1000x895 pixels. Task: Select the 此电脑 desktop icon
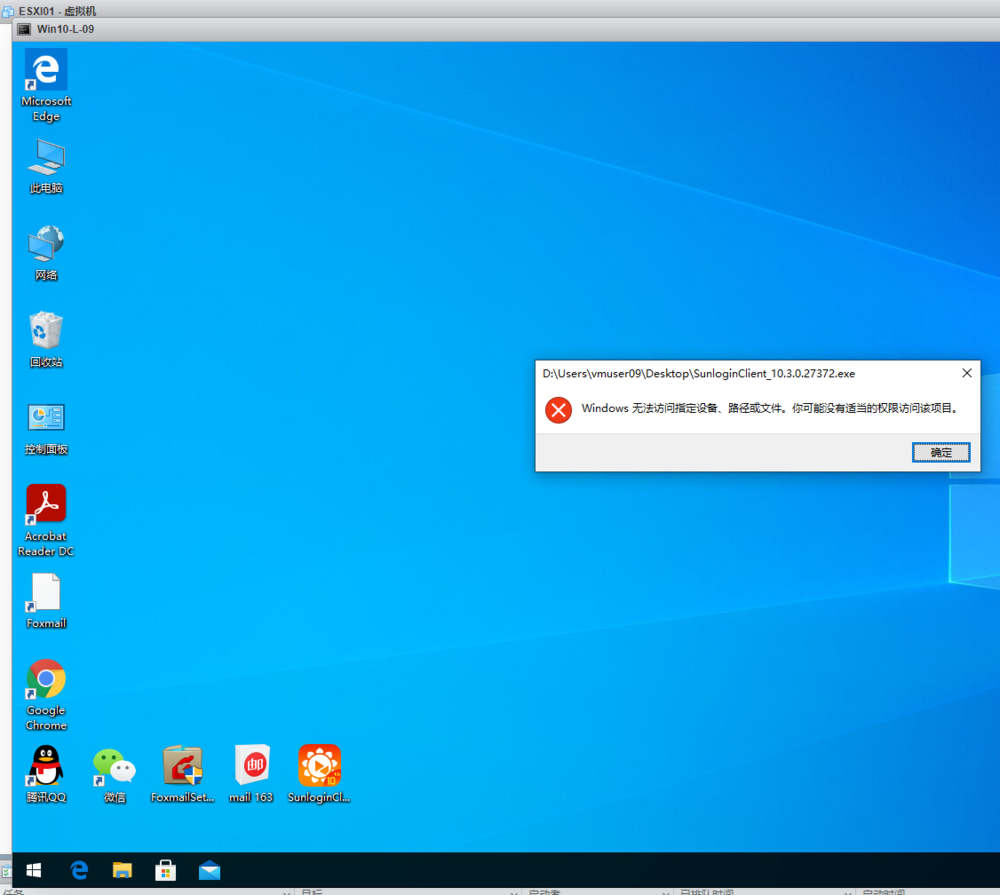[x=46, y=166]
